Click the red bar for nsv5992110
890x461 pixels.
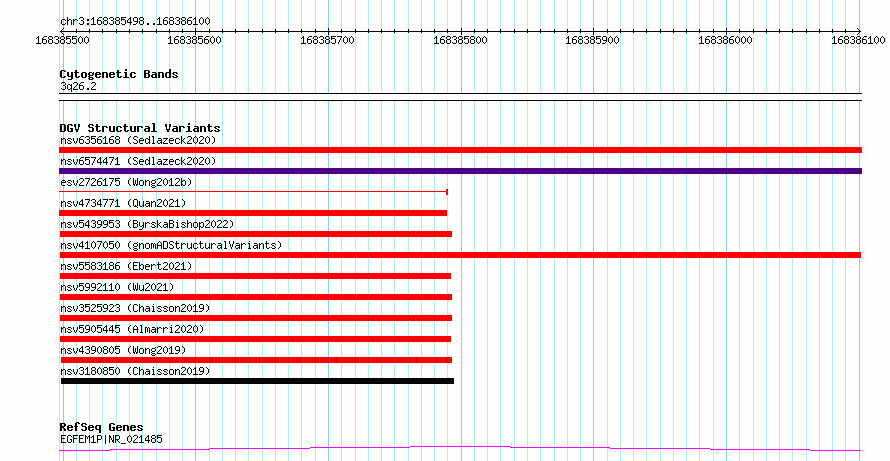256,297
